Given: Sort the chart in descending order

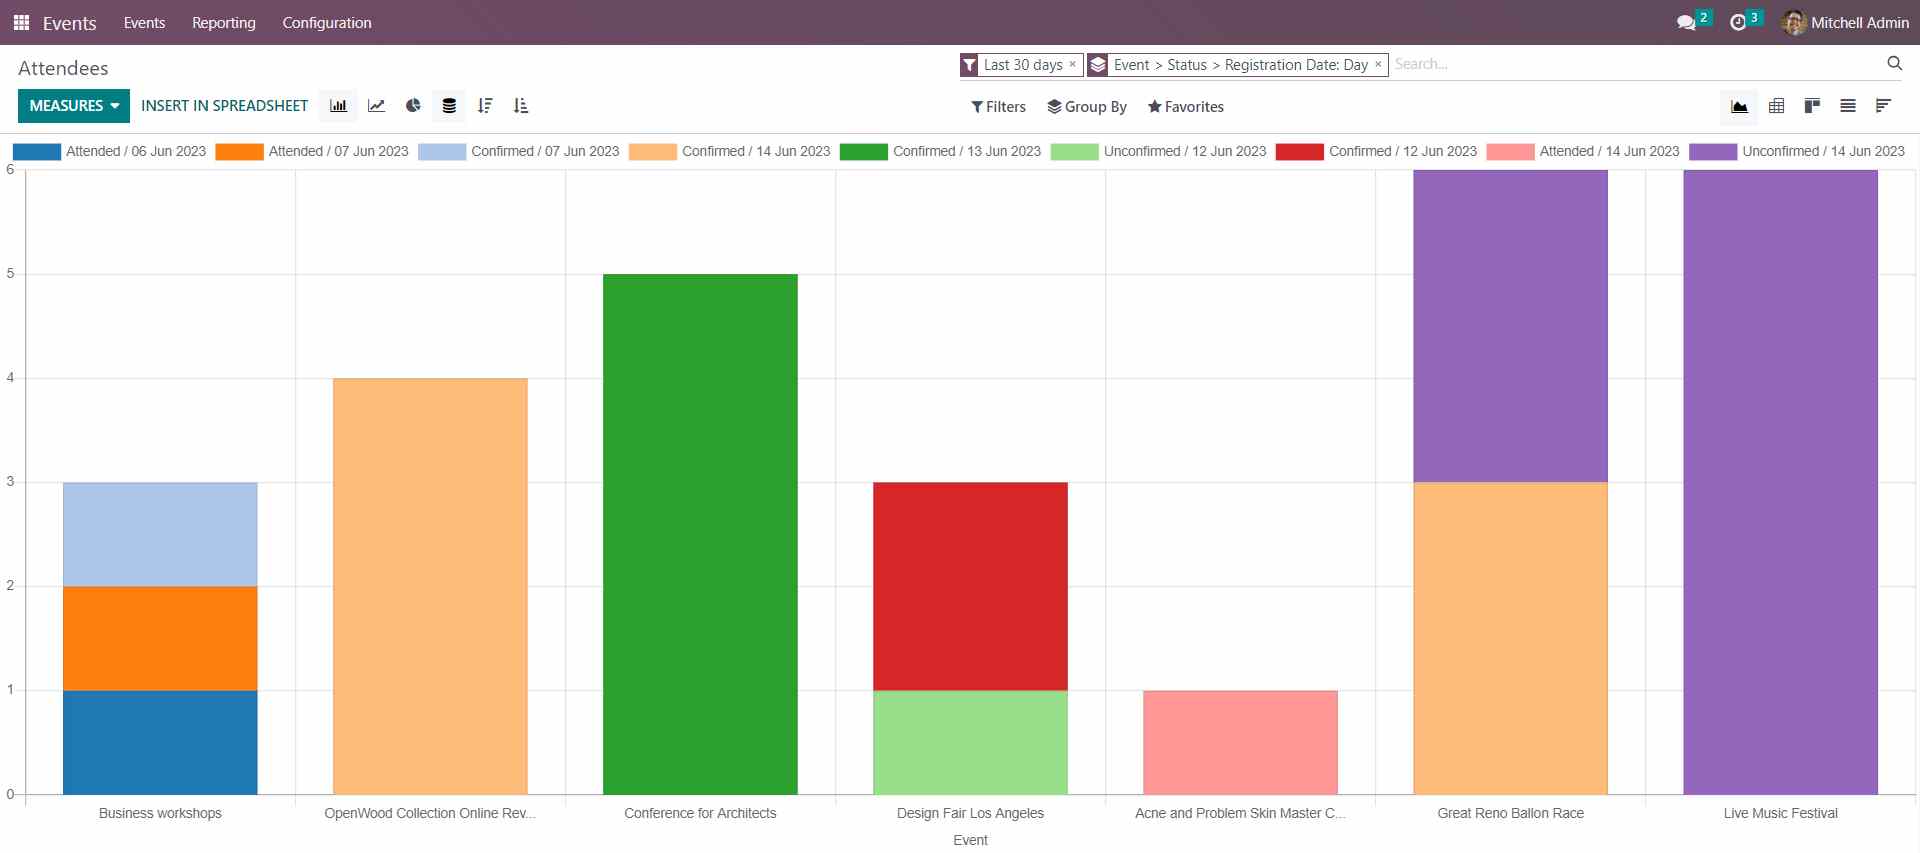Looking at the screenshot, I should (x=485, y=106).
